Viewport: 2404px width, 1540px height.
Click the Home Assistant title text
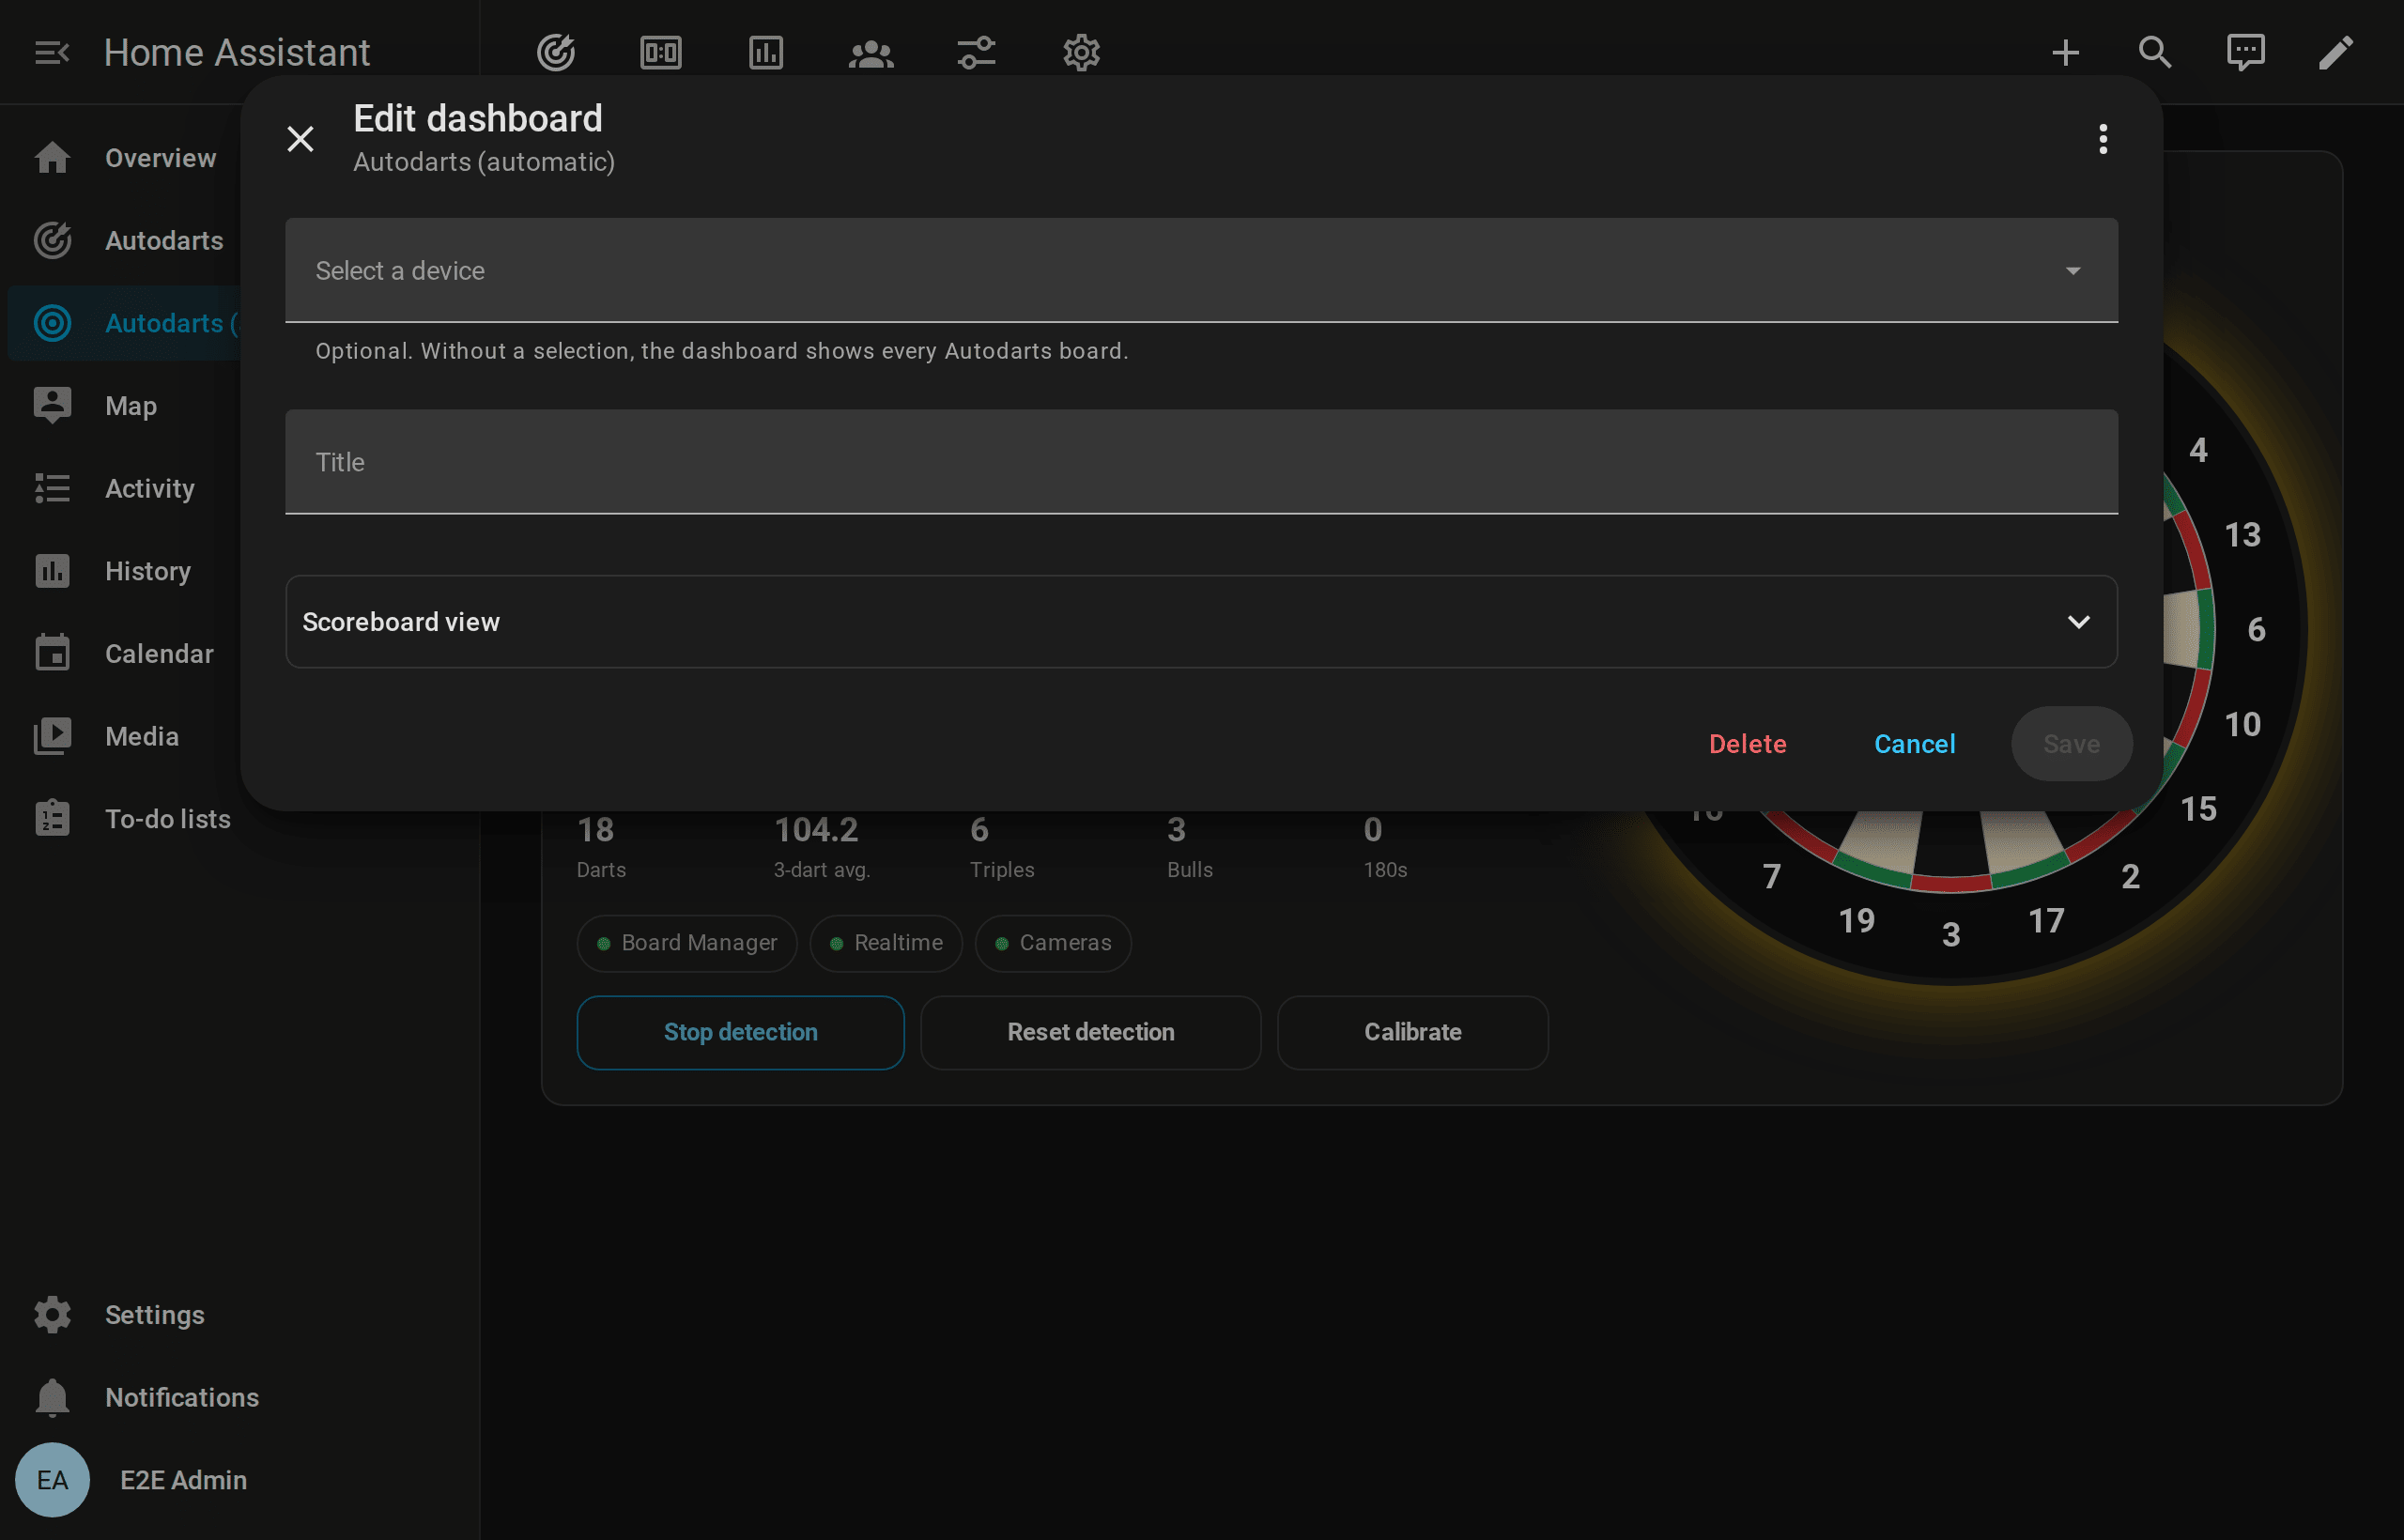[x=237, y=52]
